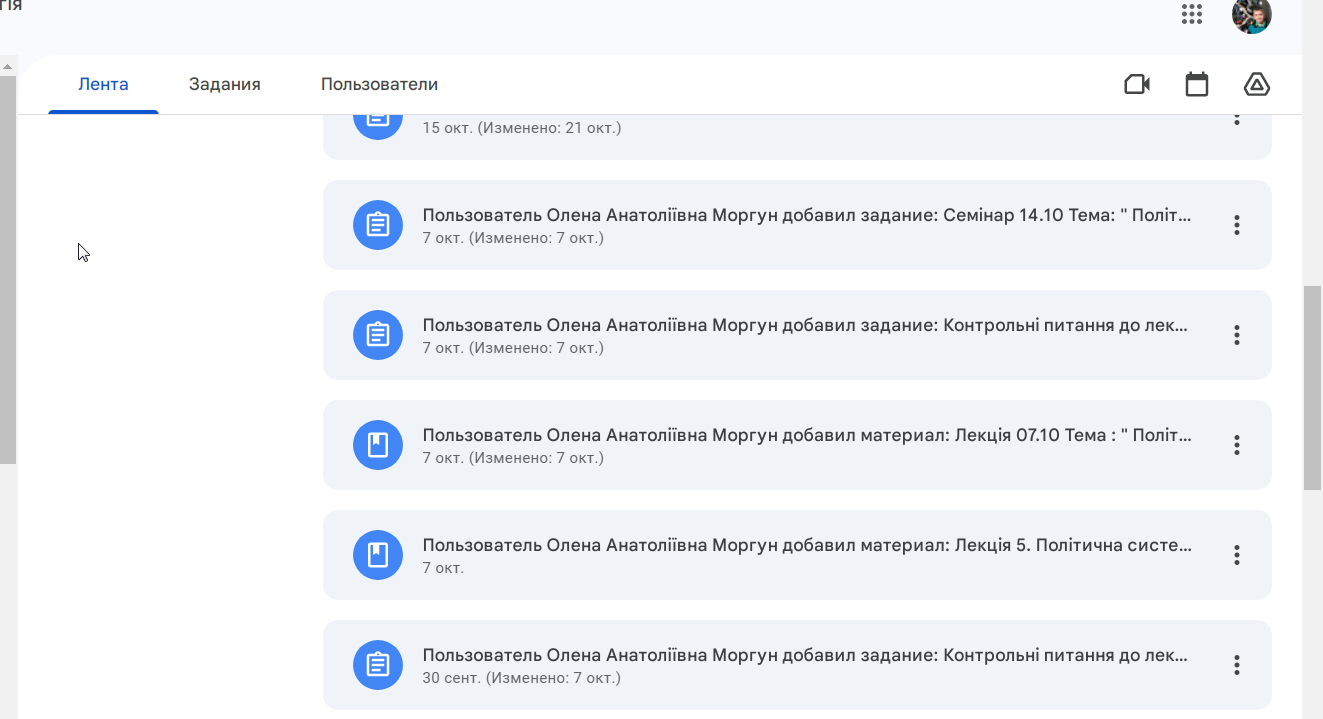Open the class Drive folder

point(1257,84)
